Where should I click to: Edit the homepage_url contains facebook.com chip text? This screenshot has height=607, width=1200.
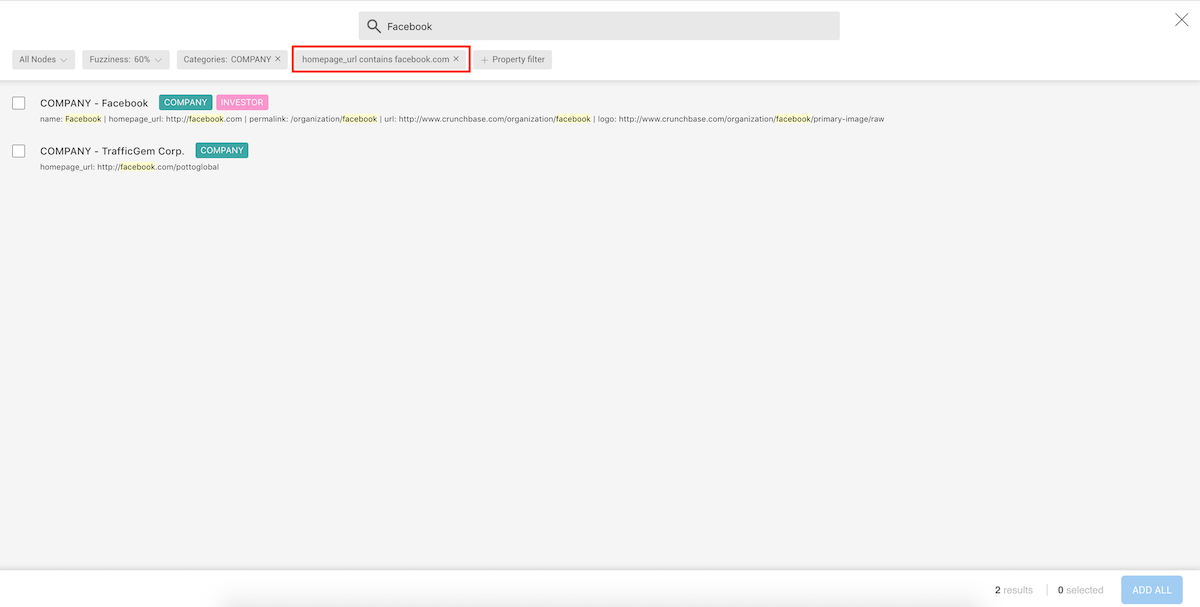[x=375, y=60]
